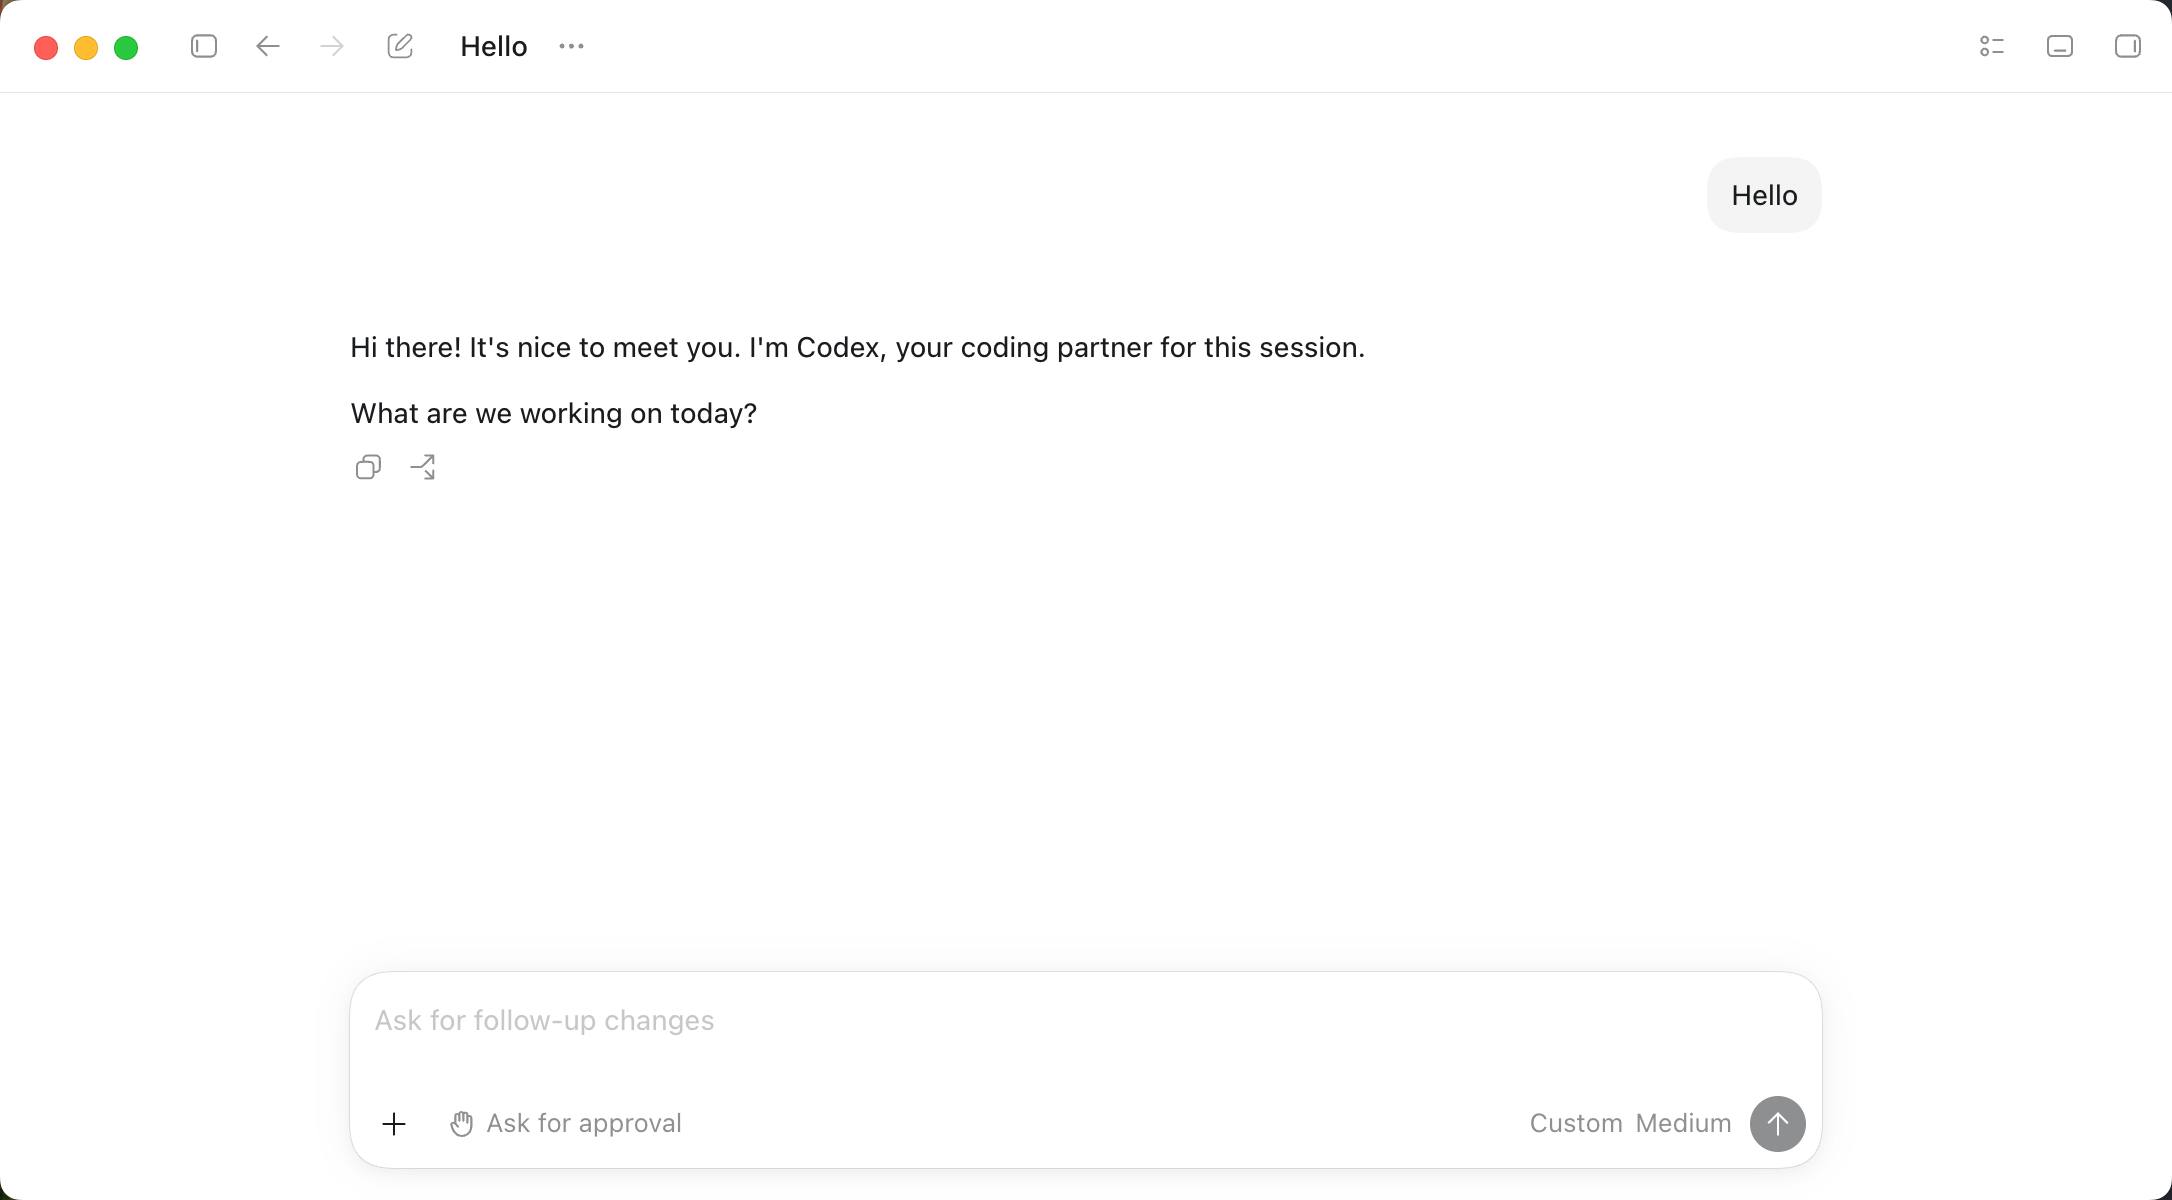Click the Hello thread title
This screenshot has width=2172, height=1200.
pos(494,46)
